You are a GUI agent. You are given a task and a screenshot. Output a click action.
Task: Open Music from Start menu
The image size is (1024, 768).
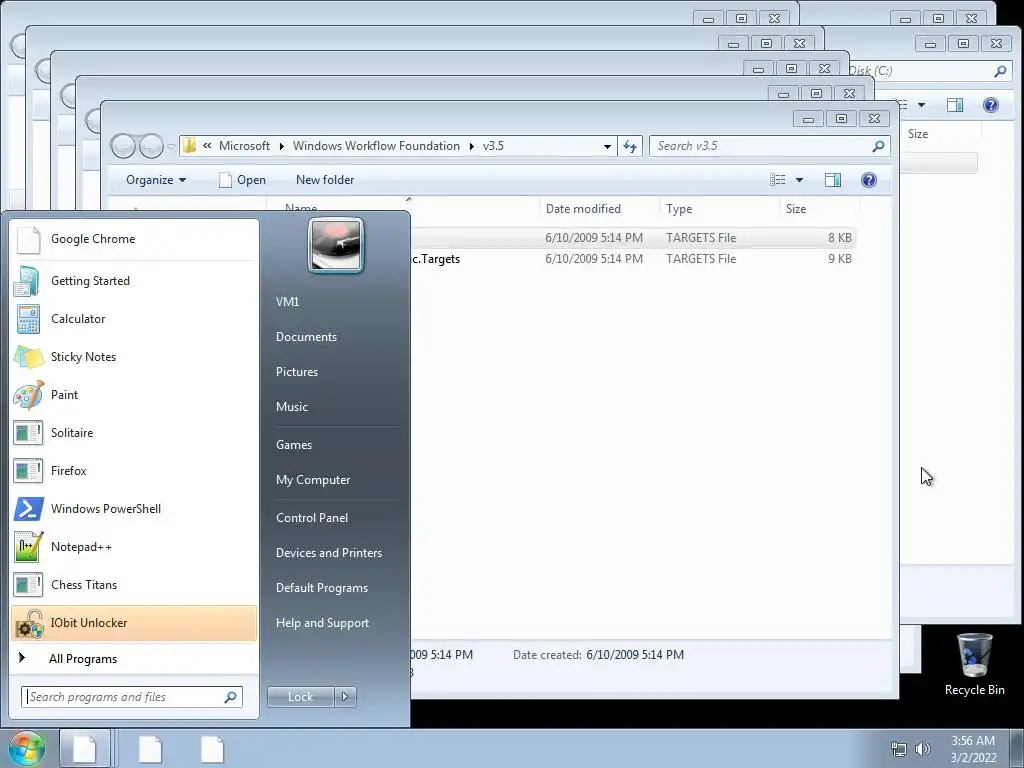pos(291,407)
